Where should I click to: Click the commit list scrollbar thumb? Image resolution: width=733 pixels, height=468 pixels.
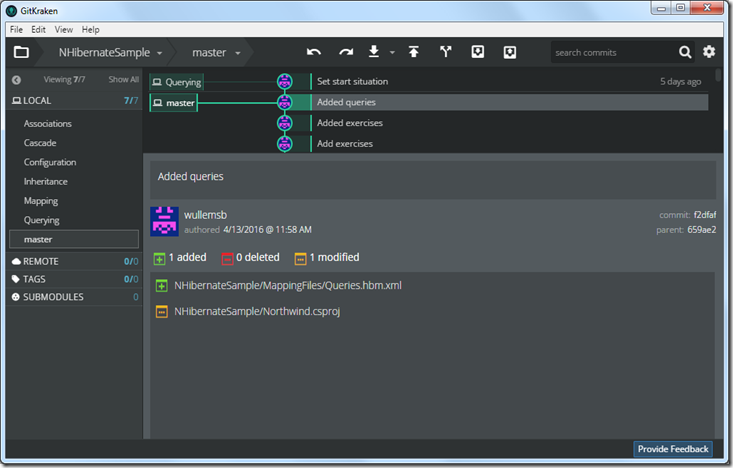pos(718,75)
